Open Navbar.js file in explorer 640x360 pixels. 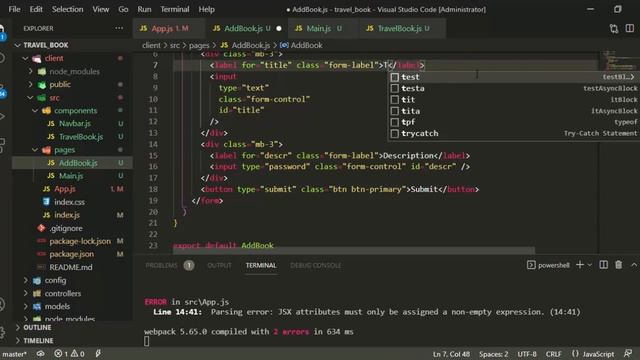(x=75, y=123)
